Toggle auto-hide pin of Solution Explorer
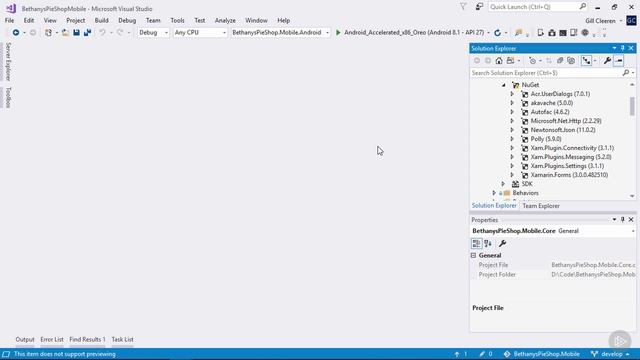Viewport: 640px width, 360px height. pyautogui.click(x=622, y=49)
